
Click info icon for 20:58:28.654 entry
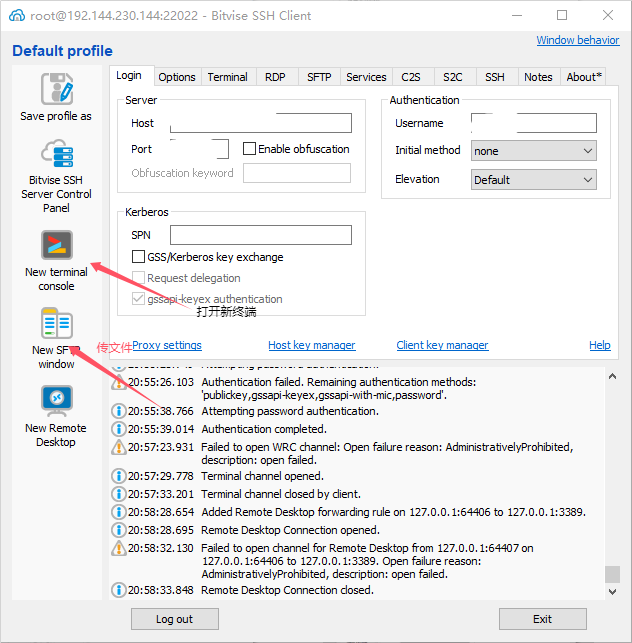point(119,512)
